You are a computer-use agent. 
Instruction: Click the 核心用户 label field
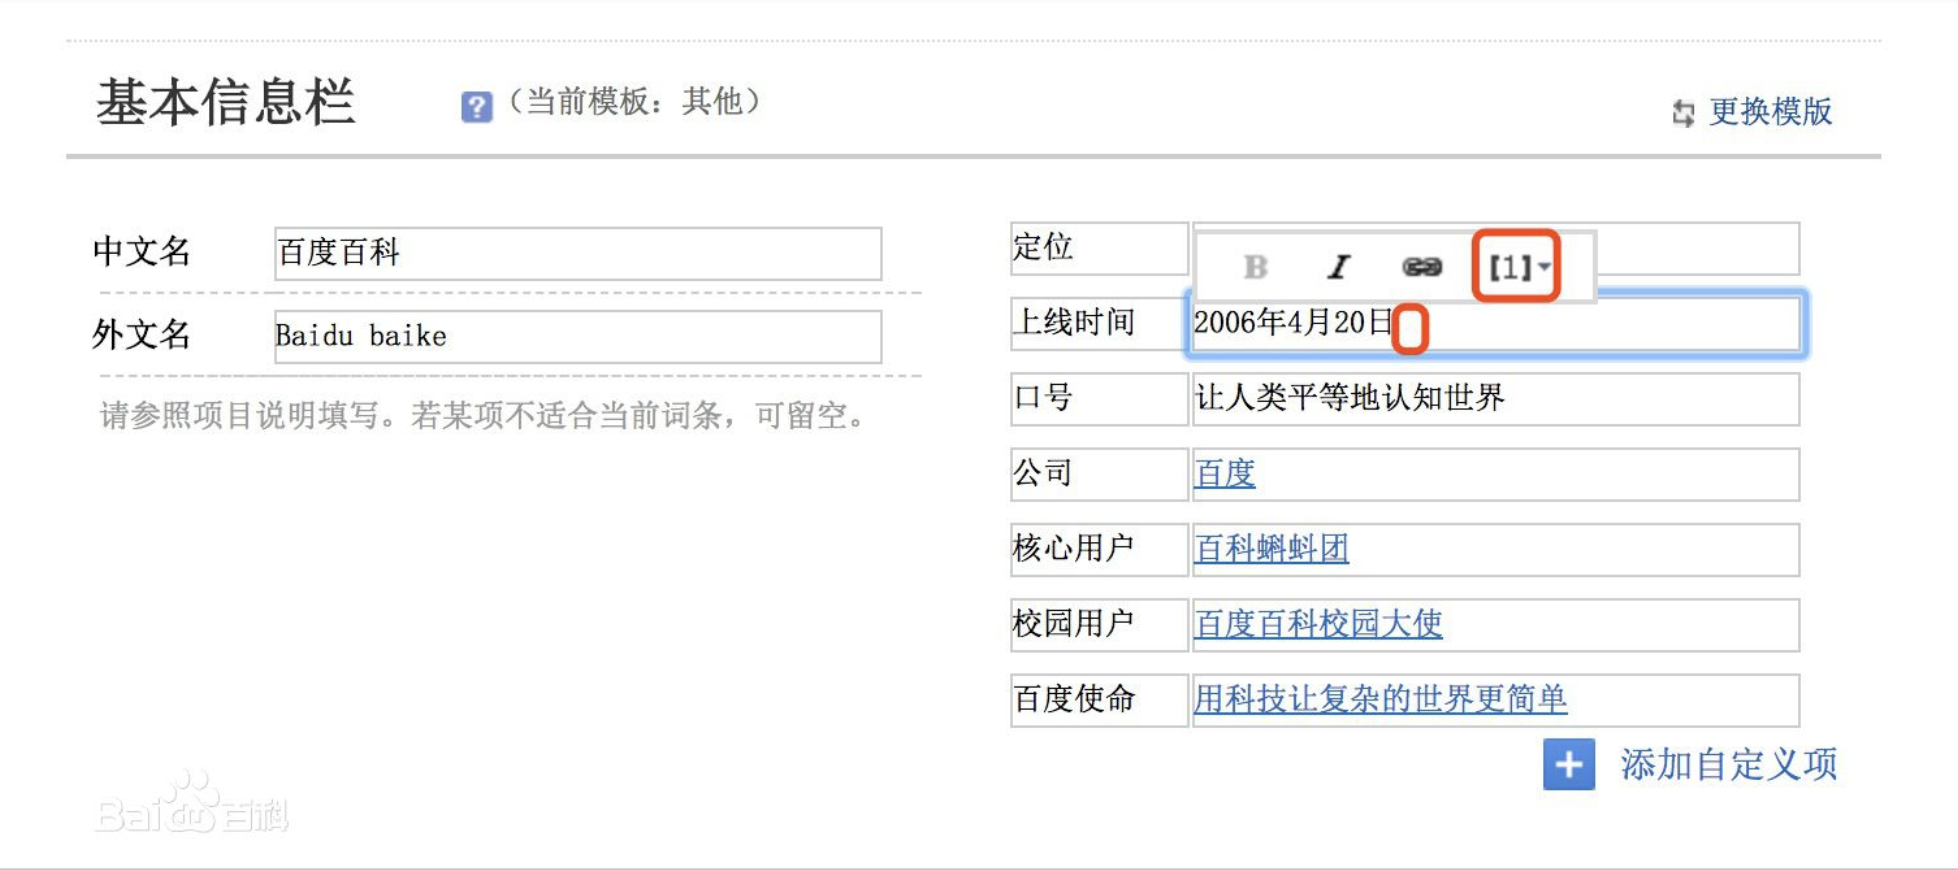pos(1099,549)
